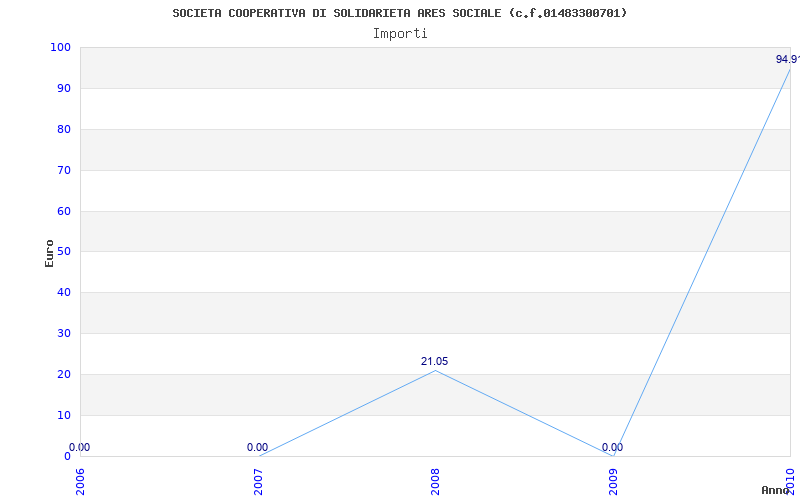This screenshot has height=500, width=800.
Task: Click the 0.00 value label above 2007
Action: [x=257, y=447]
